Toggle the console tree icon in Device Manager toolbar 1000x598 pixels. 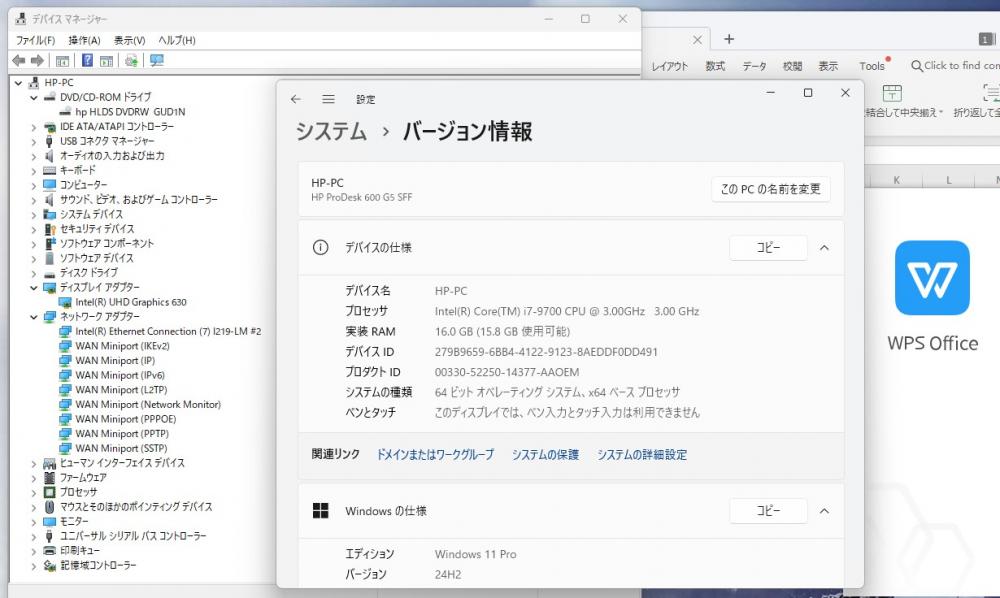(62, 61)
